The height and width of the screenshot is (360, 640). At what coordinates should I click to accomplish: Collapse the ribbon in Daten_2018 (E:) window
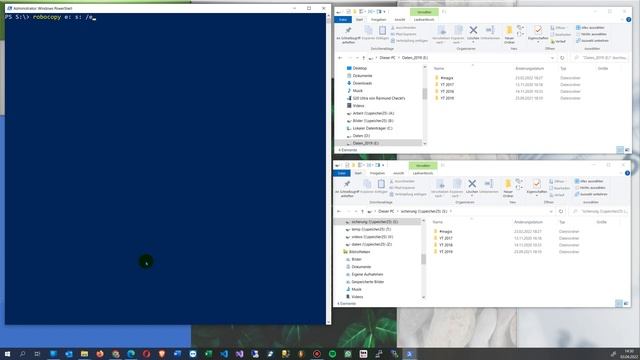622,20
